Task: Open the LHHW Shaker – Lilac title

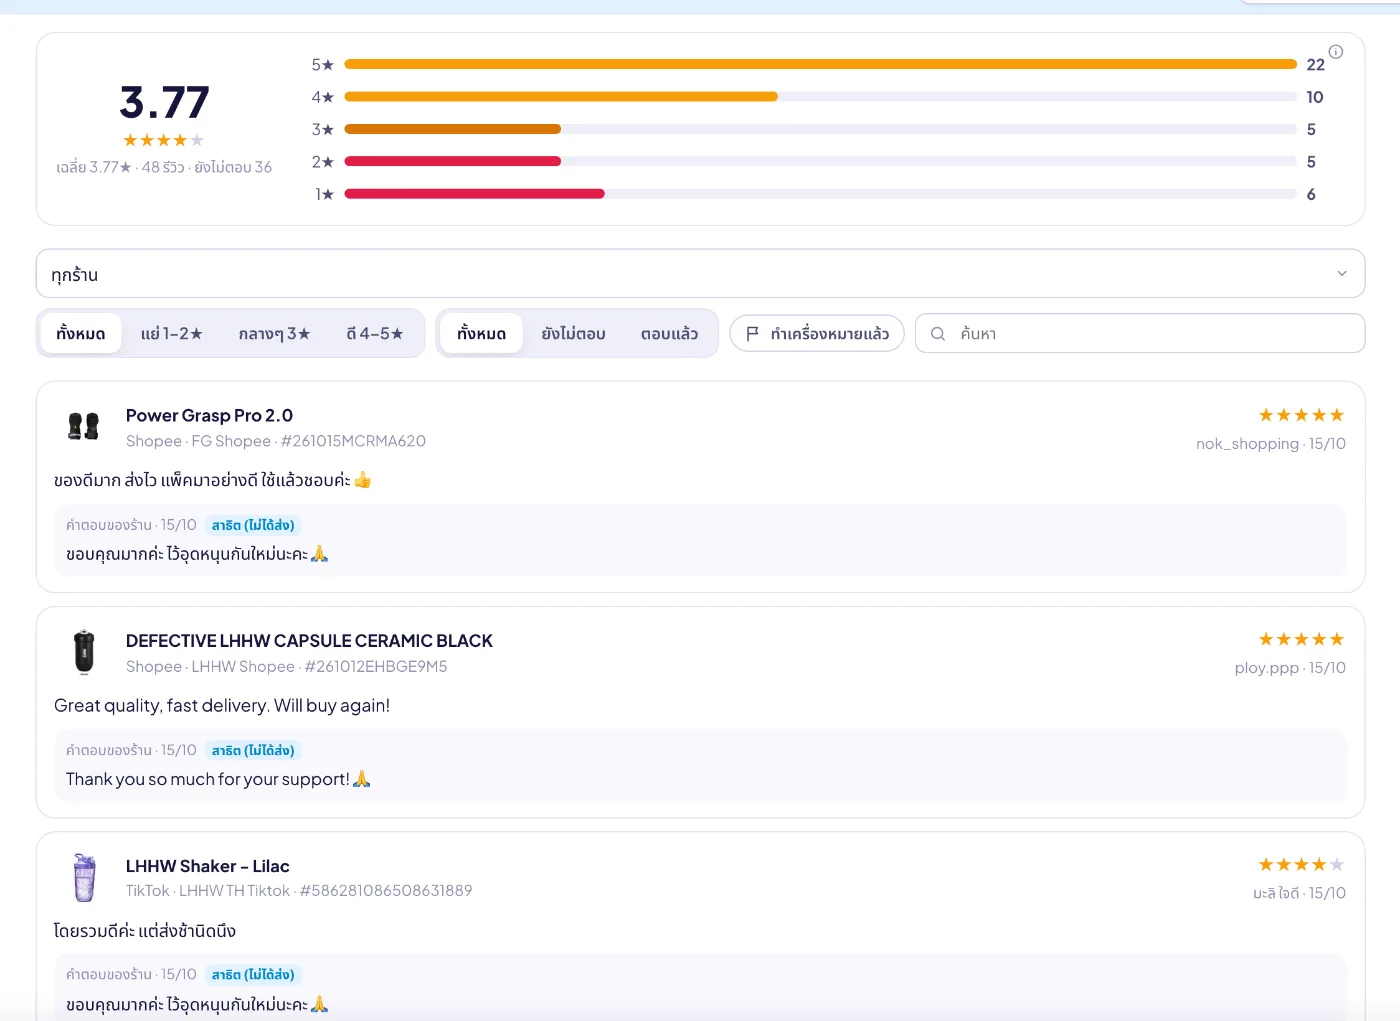Action: [208, 866]
